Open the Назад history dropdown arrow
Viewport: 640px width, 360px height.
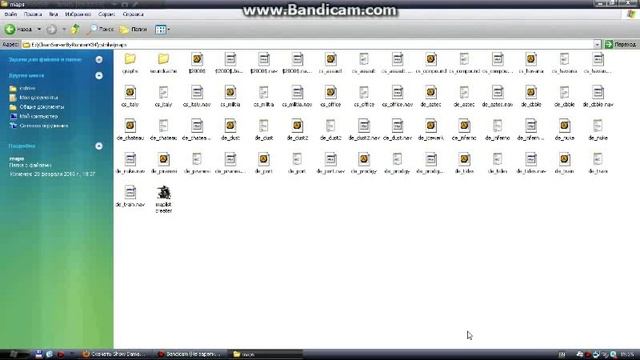(39, 29)
